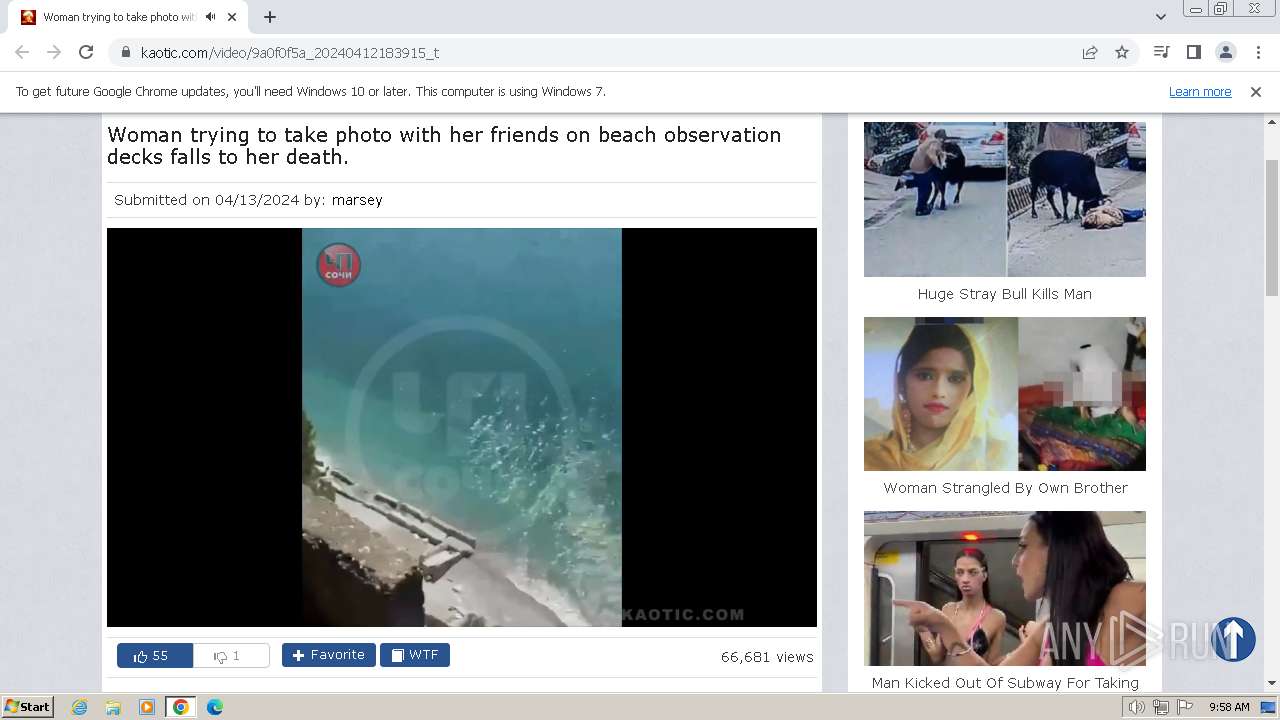Like the video thumbs up 55

click(155, 656)
